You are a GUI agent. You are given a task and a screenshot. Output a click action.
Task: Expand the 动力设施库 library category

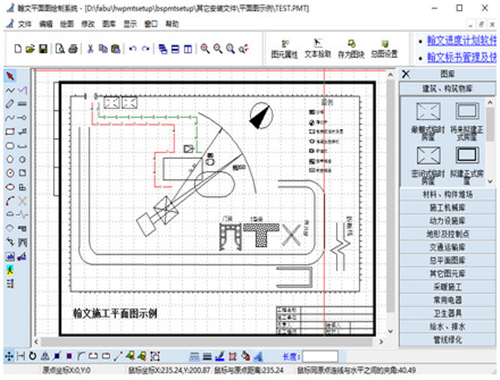447,221
